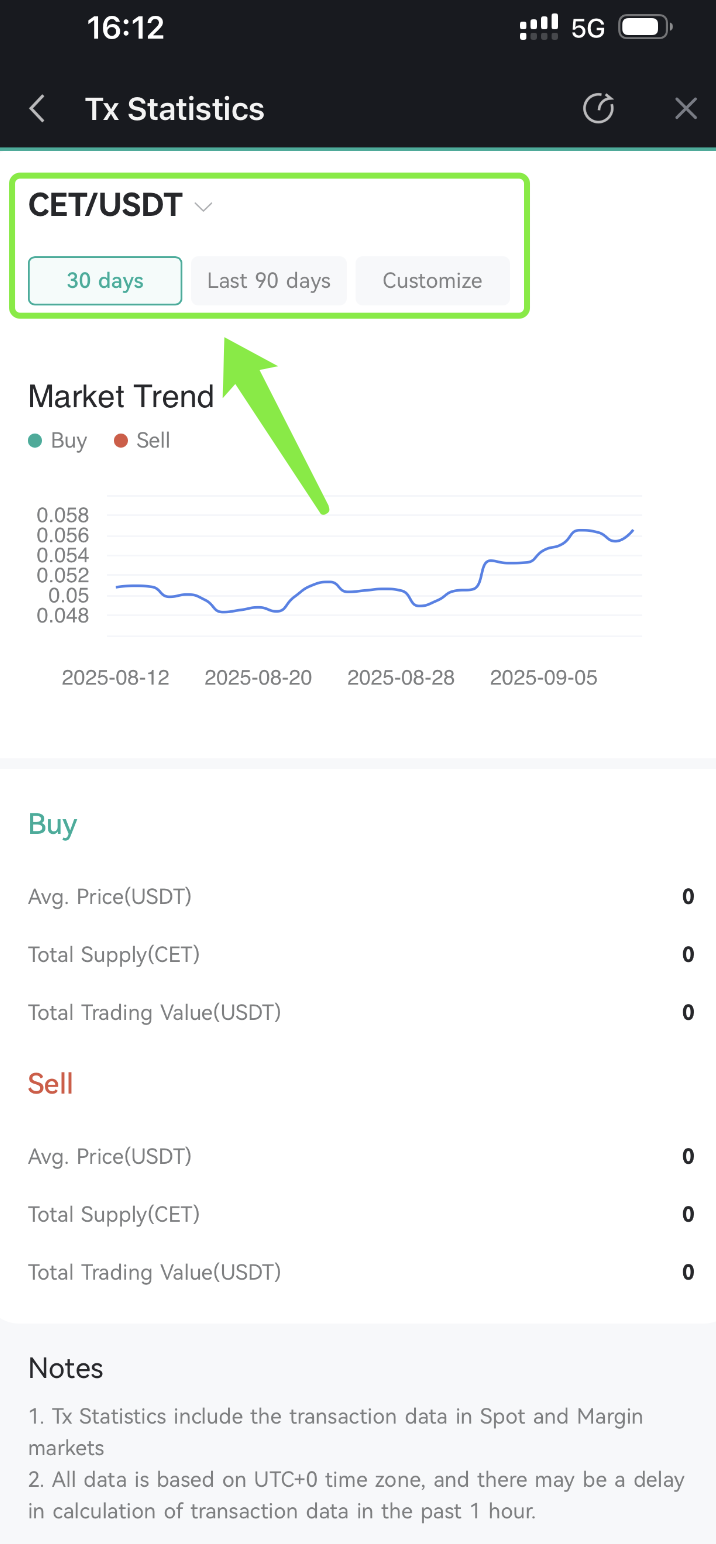Tap the back arrow to go back
The image size is (716, 1544).
pyautogui.click(x=37, y=108)
